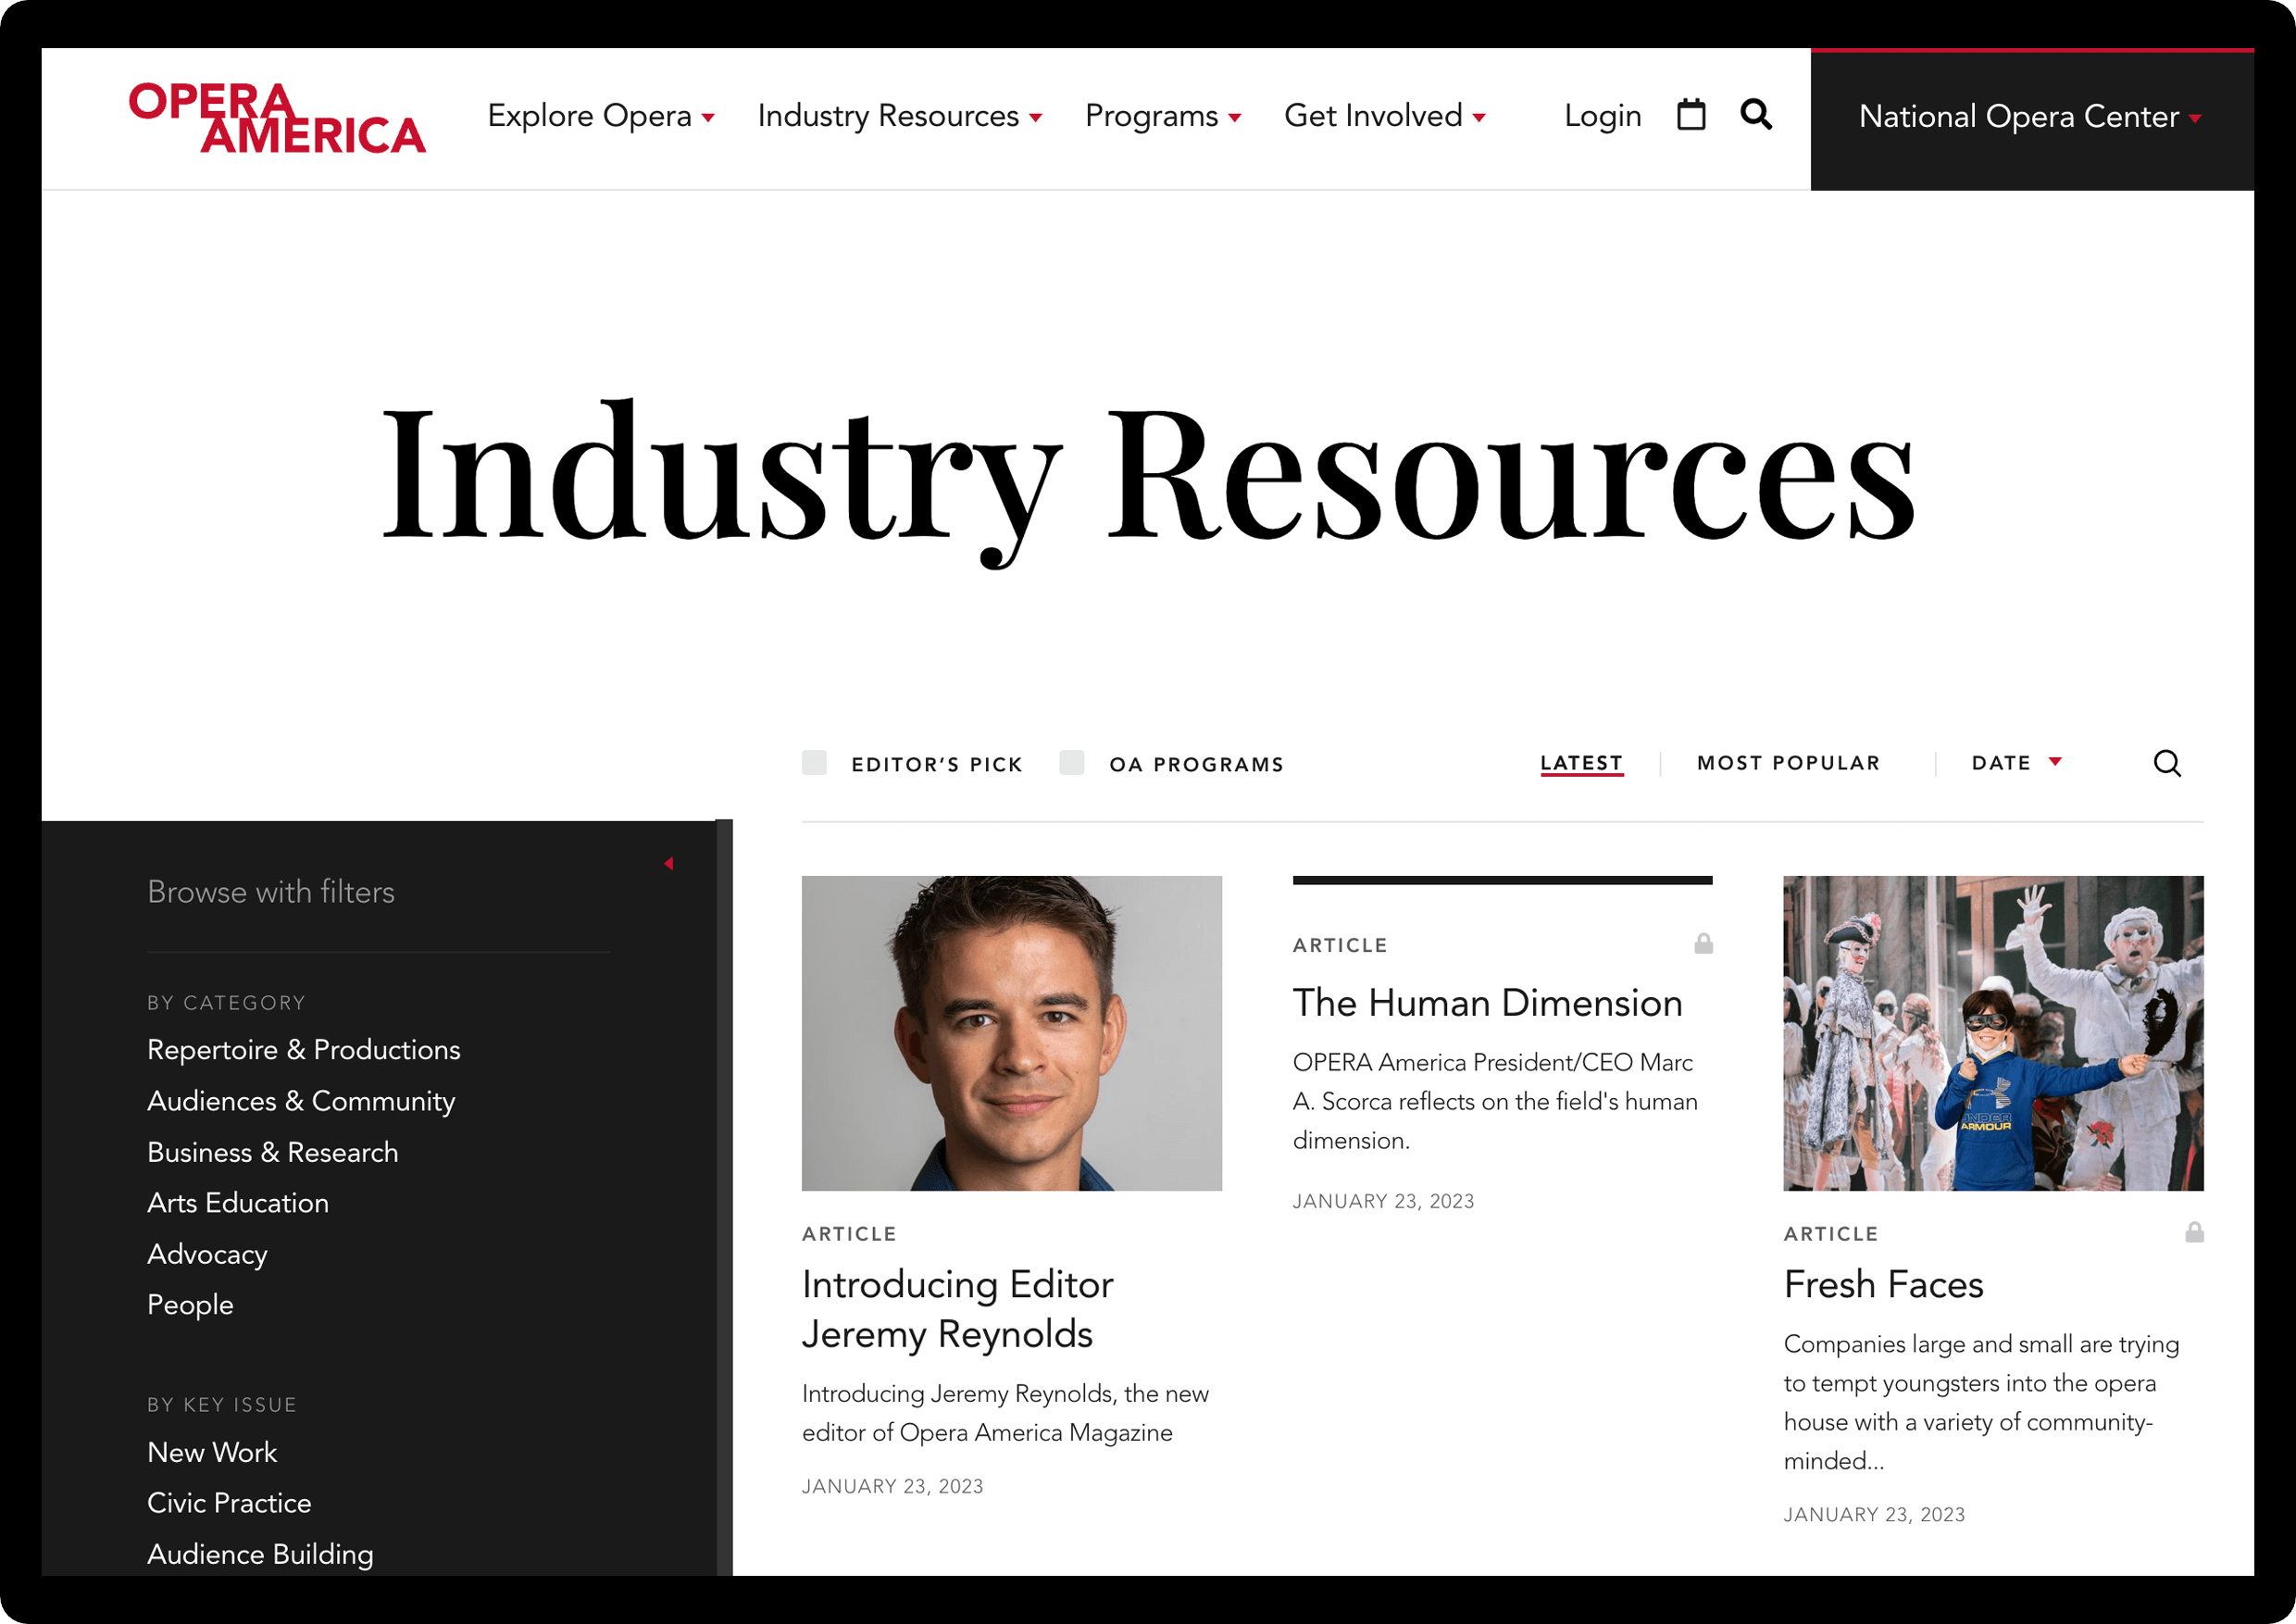The height and width of the screenshot is (1624, 2296).
Task: Click the Login link
Action: pyautogui.click(x=1602, y=116)
